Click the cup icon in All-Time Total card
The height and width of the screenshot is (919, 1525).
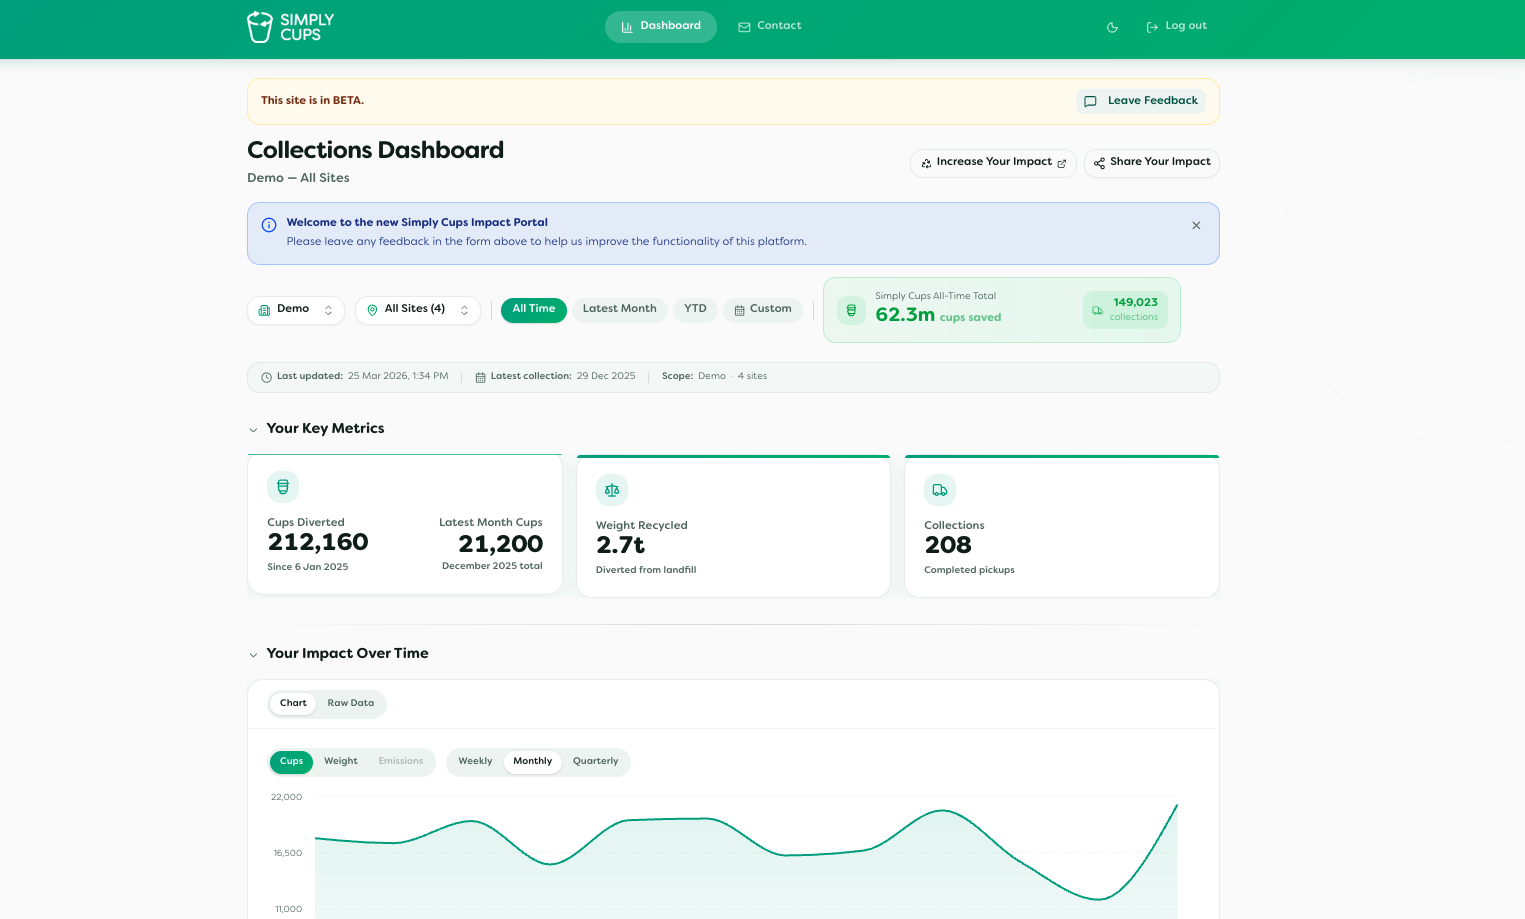[x=851, y=310]
